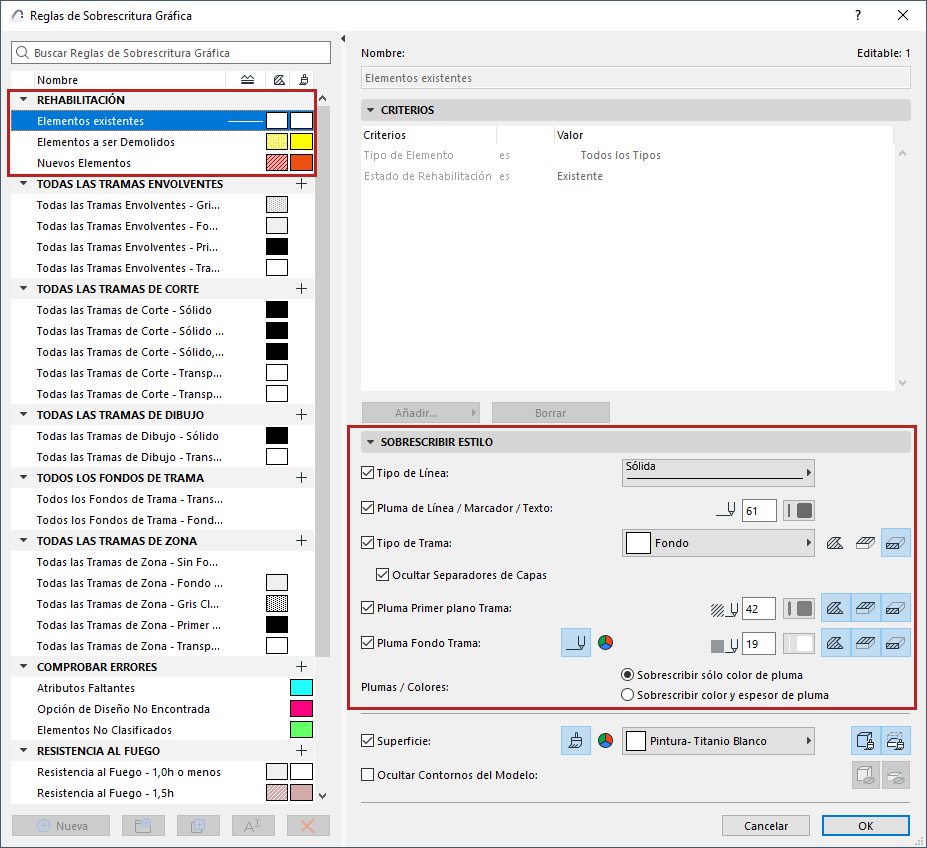Select rule Resistencia al Fuego - 1,5h

click(x=163, y=793)
